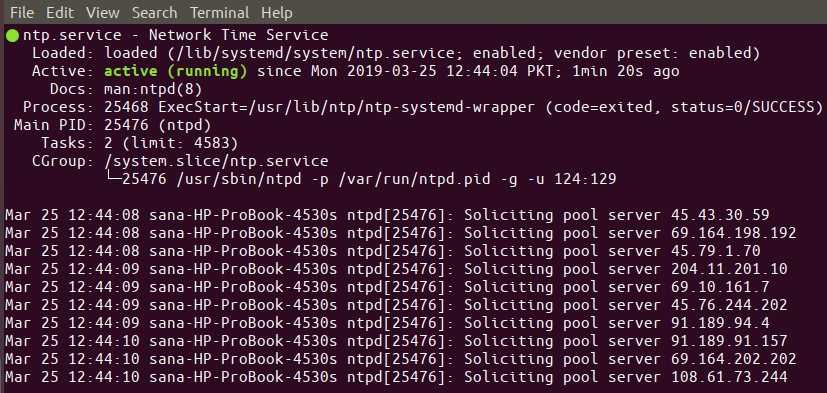Click pool server IP 108.61.73.244

729,377
